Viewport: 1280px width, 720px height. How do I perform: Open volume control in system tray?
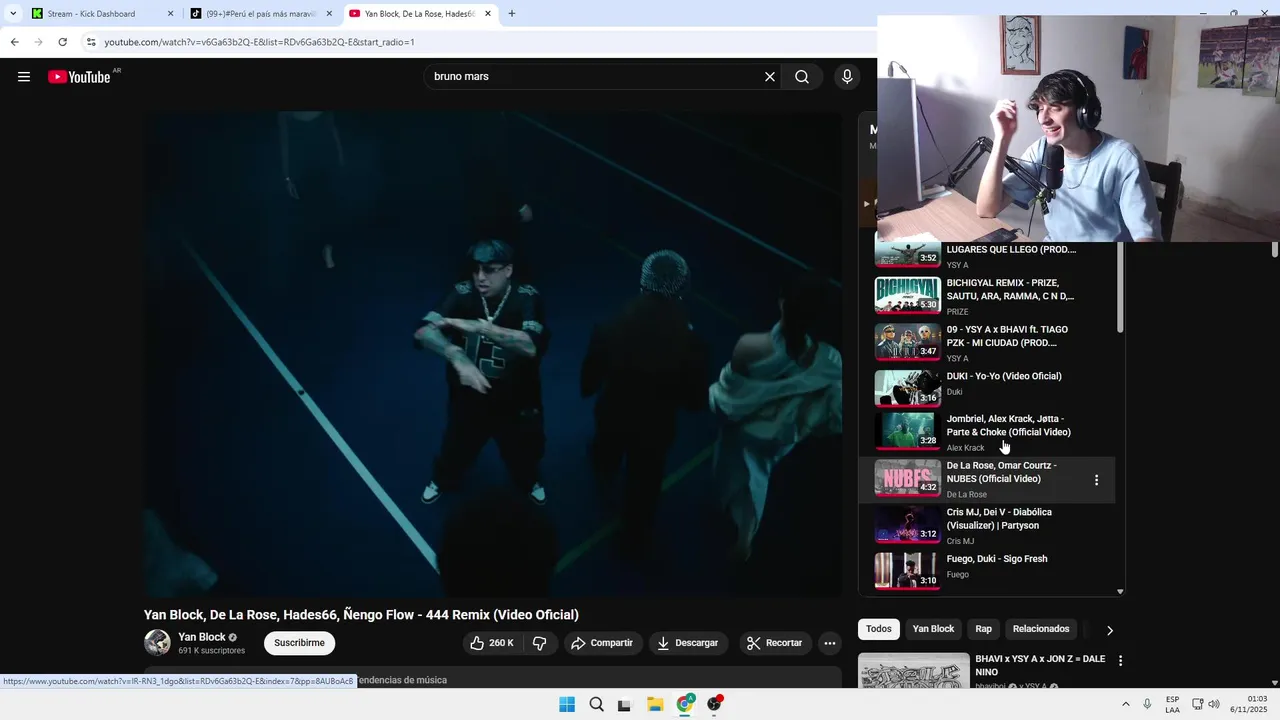pyautogui.click(x=1214, y=704)
